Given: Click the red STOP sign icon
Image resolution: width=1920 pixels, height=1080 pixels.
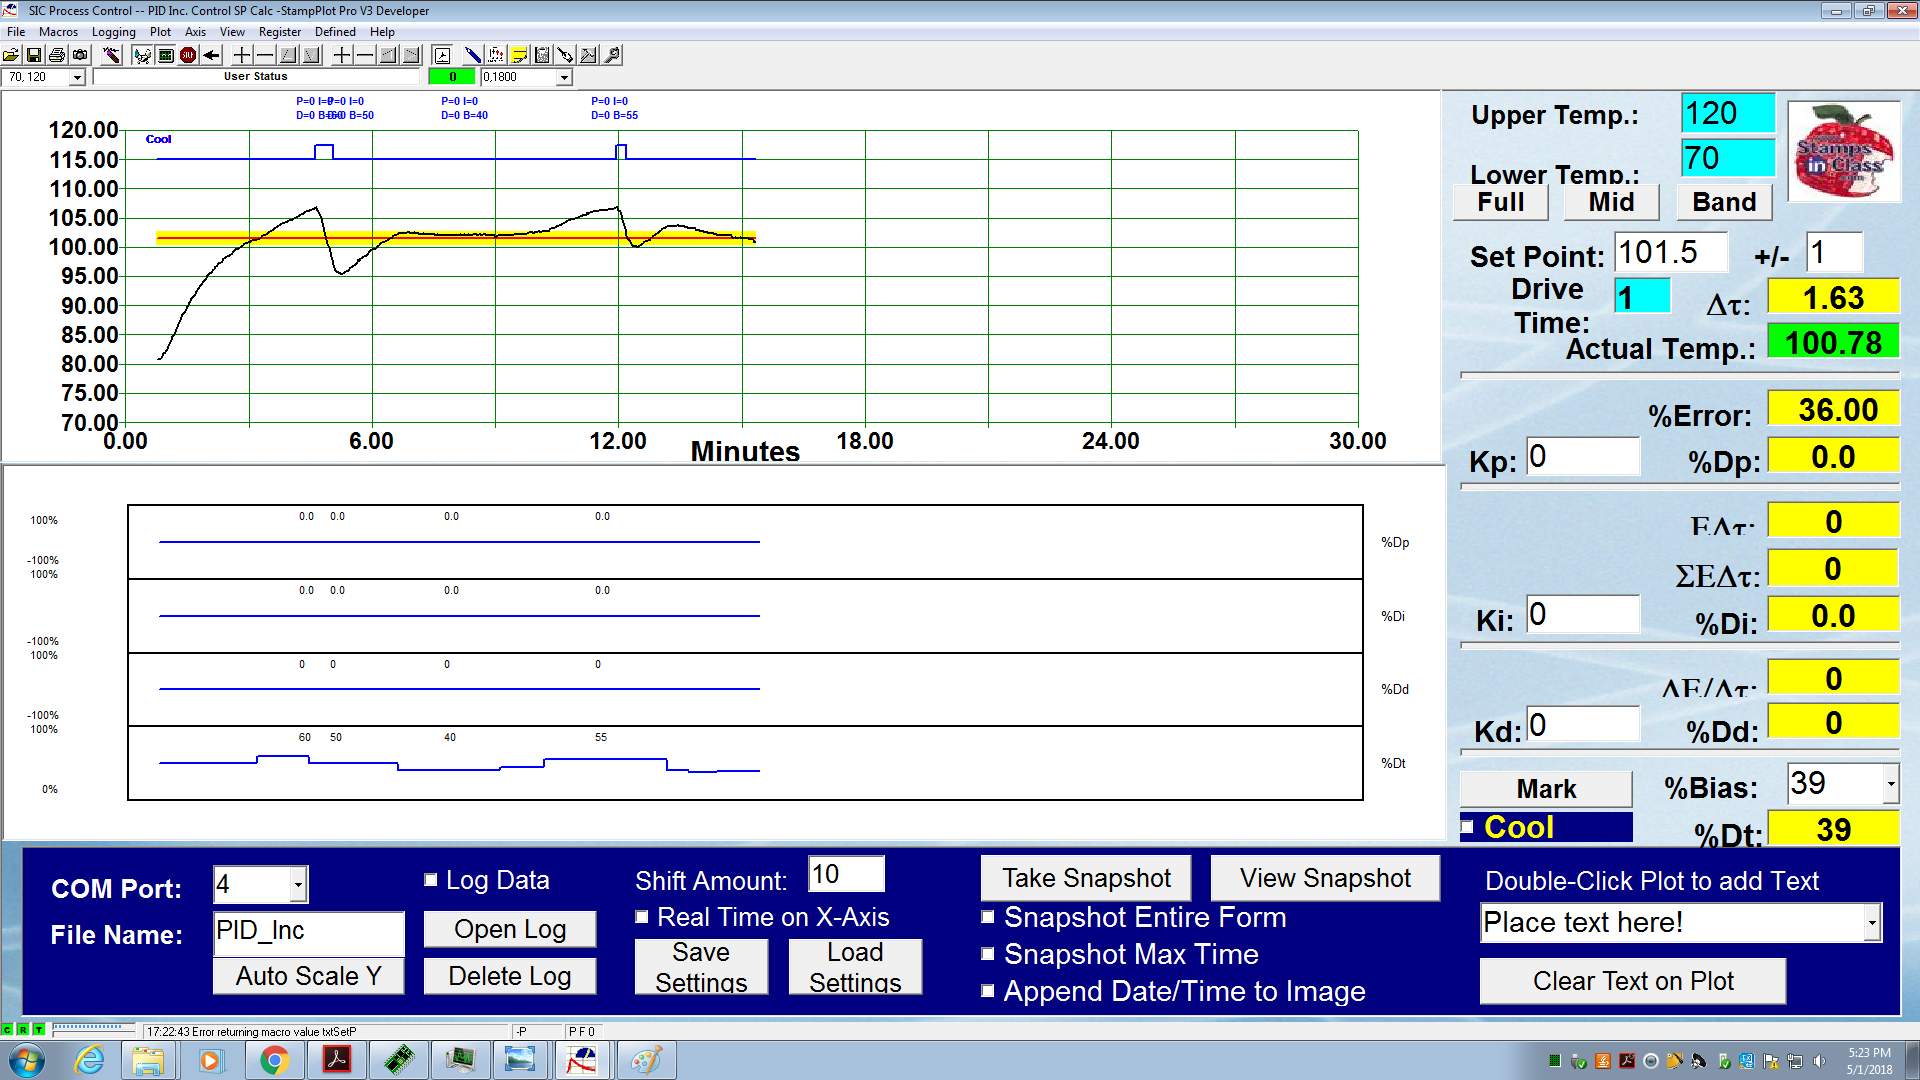Looking at the screenshot, I should point(188,55).
